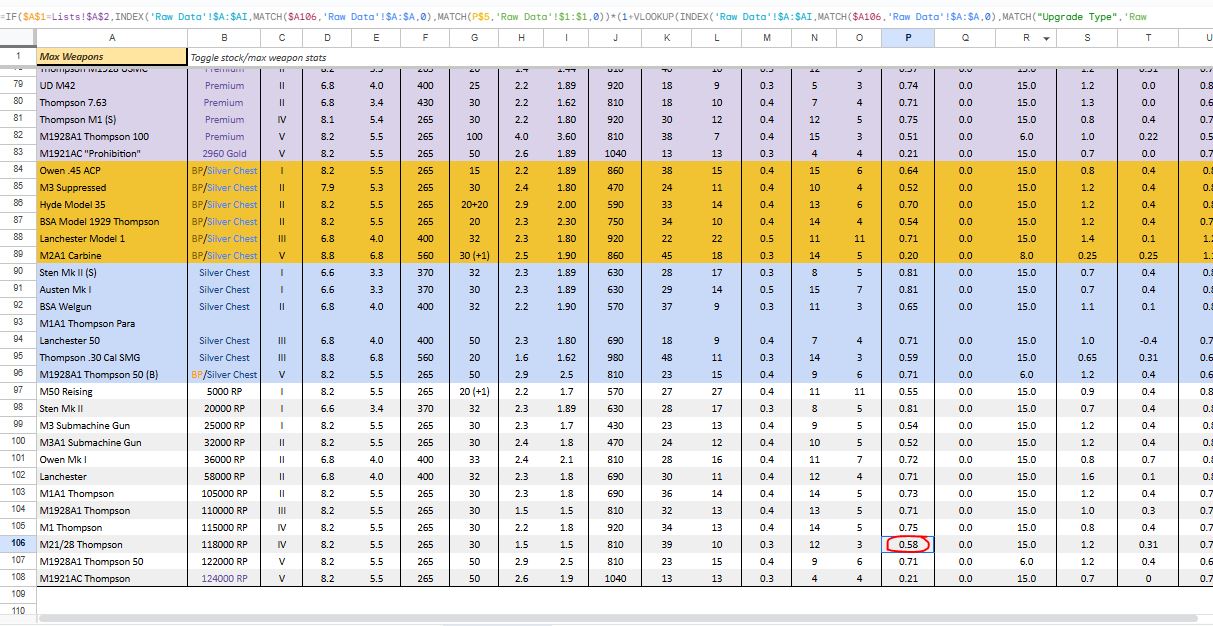The width and height of the screenshot is (1213, 626).
Task: Open the column R dropdown arrow
Action: click(1046, 39)
